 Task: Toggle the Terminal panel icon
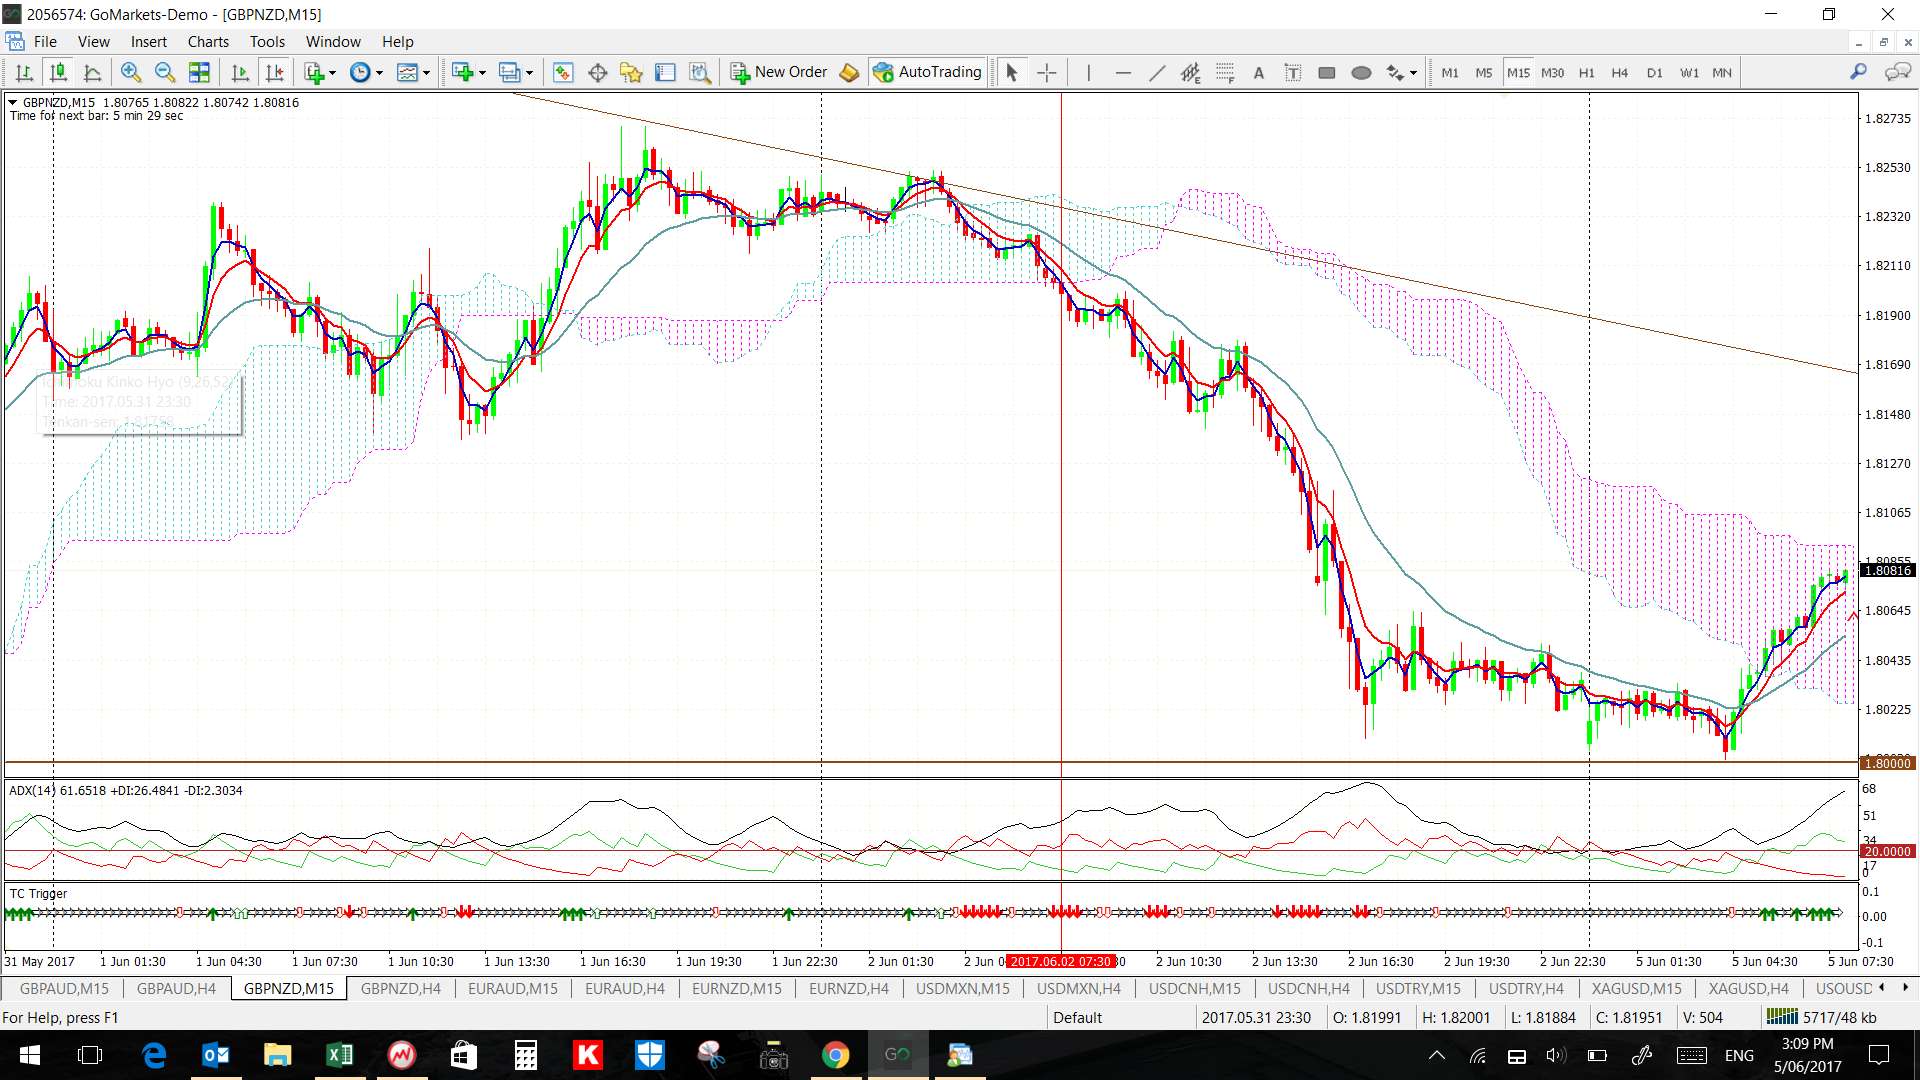pos(665,72)
